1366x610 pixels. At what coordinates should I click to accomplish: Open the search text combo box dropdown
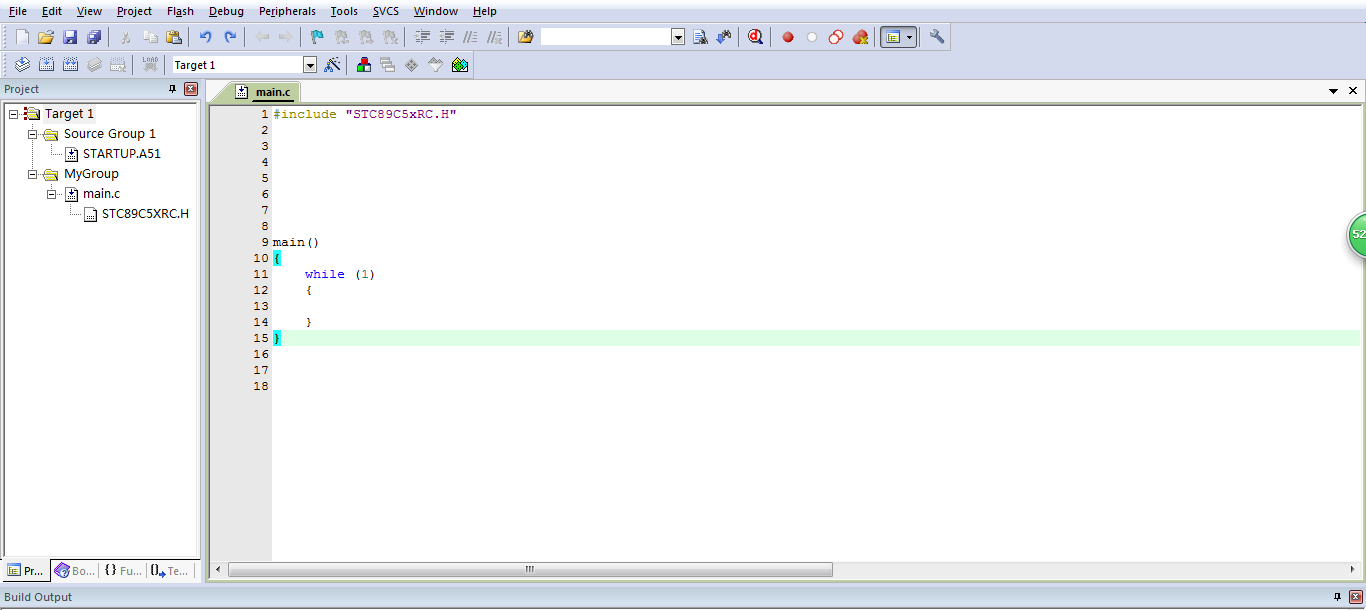tap(678, 37)
